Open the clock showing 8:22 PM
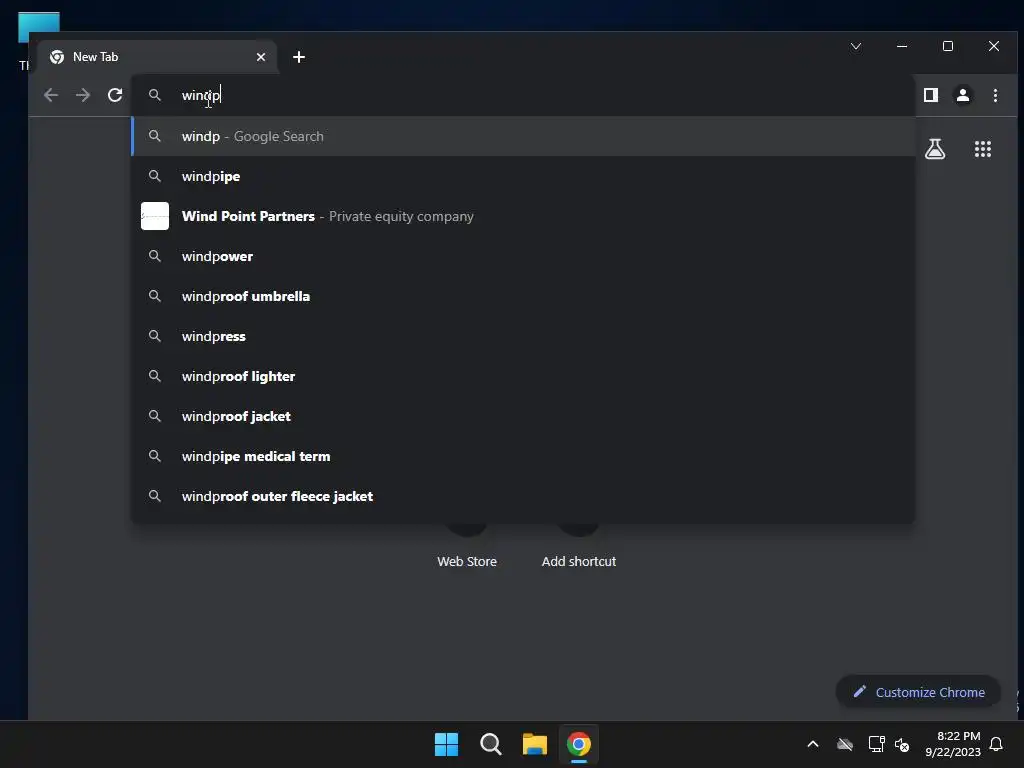The height and width of the screenshot is (768, 1024). (953, 744)
